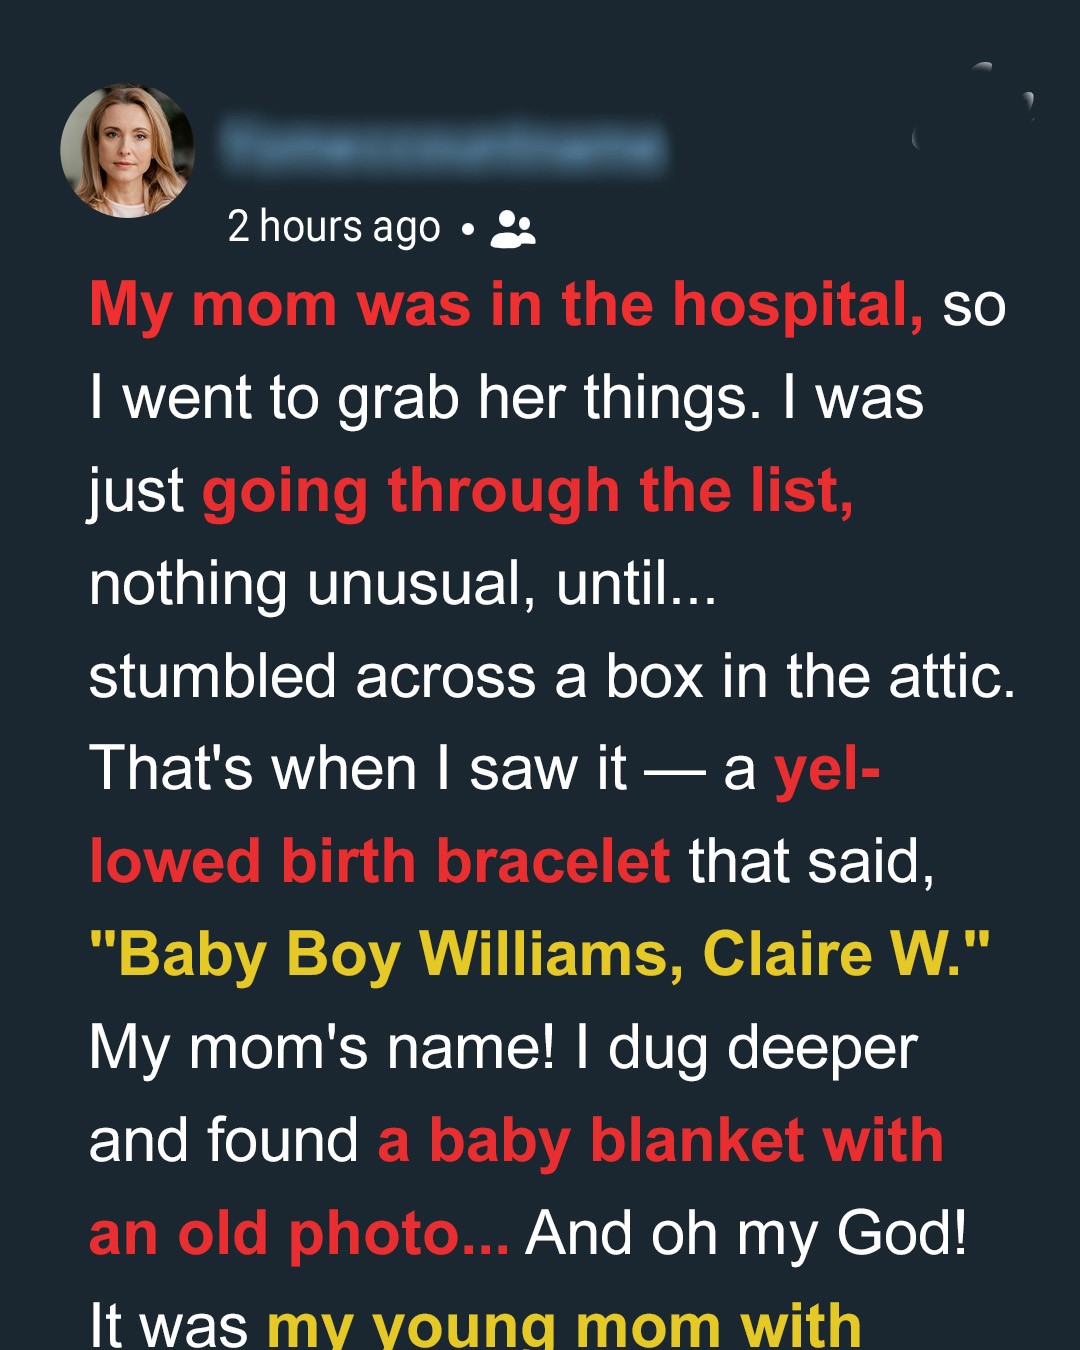Click red text 'My mom was in the hospital,'
This screenshot has width=1080, height=1350.
(x=506, y=304)
